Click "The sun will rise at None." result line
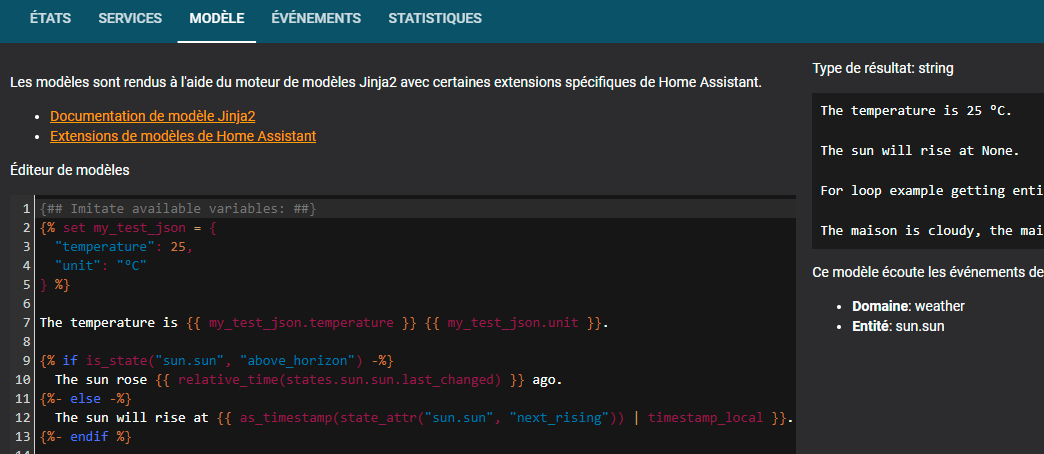 pos(919,150)
